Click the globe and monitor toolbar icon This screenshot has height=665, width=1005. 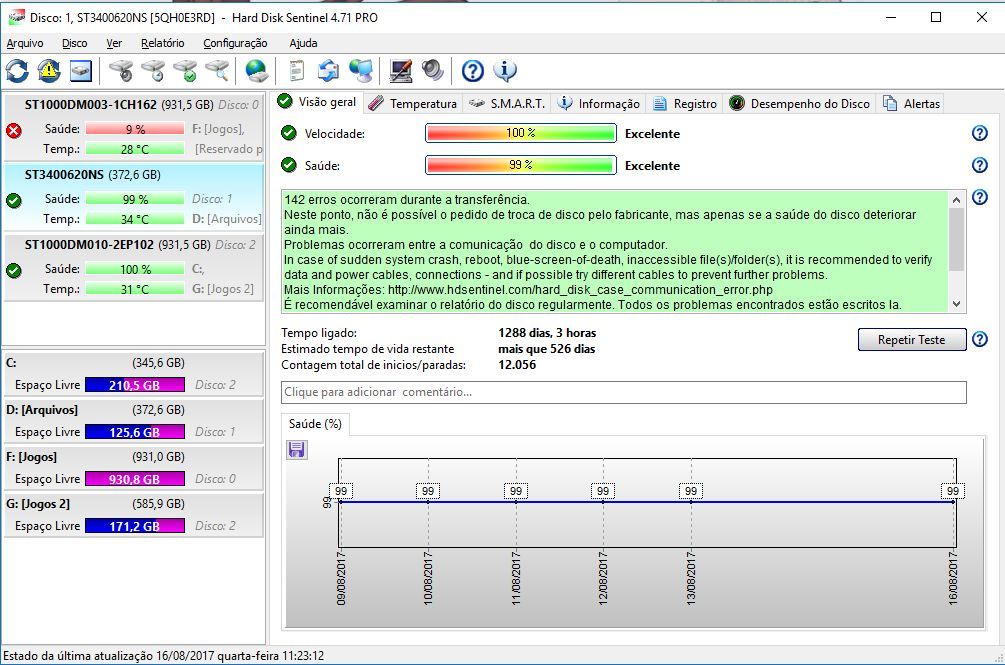tap(361, 70)
